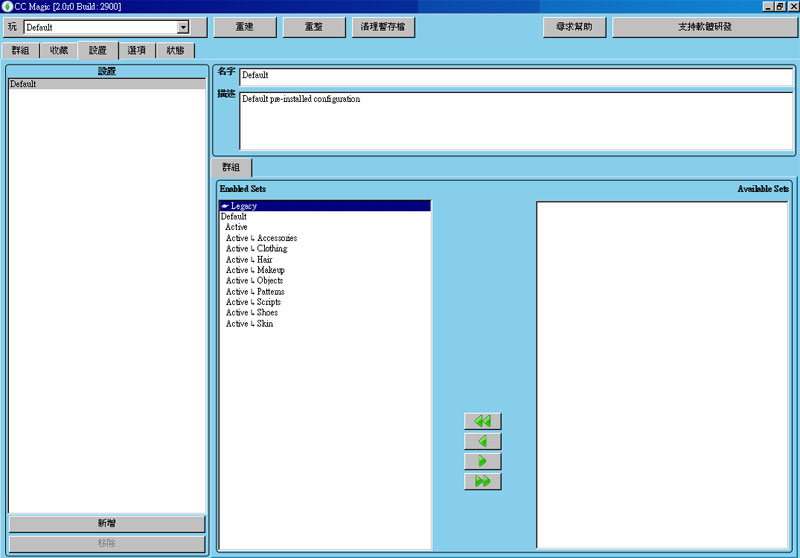Select the Legacy row in Enabled Sets
Viewport: 800px width, 558px height.
click(325, 206)
